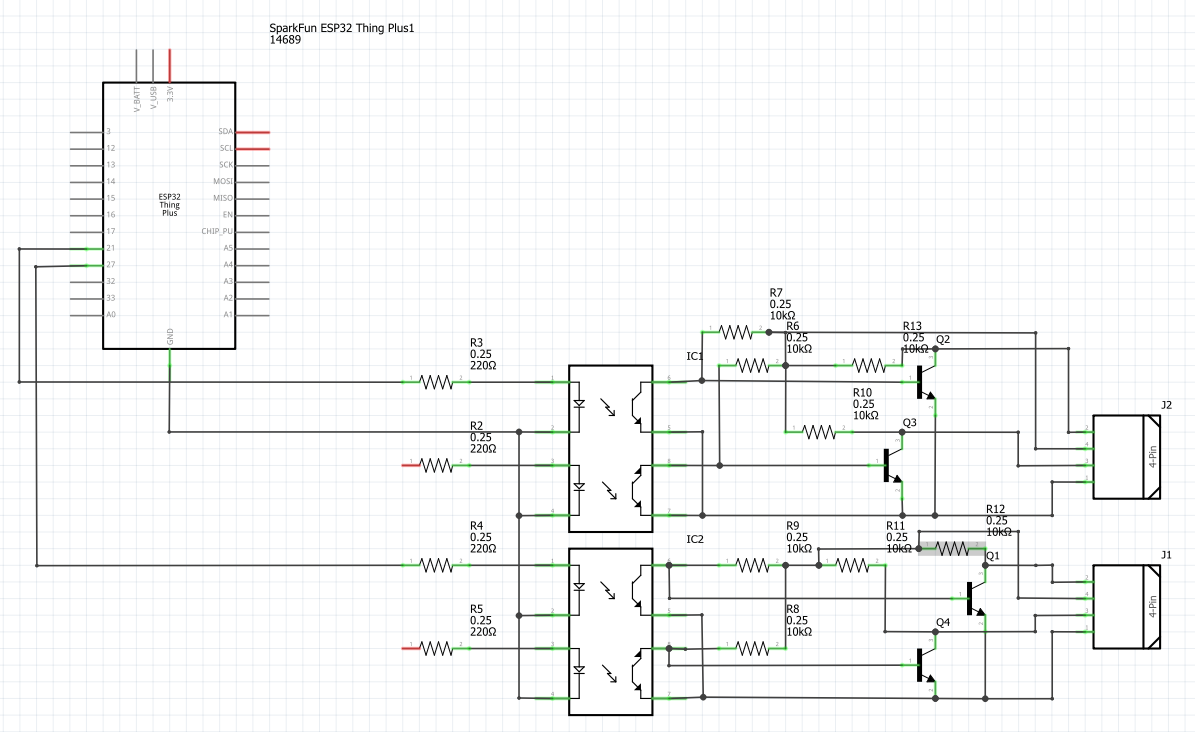Screen dimensions: 1195x732
Task: Click the 3.3V power pin on ESP32
Action: [x=170, y=66]
